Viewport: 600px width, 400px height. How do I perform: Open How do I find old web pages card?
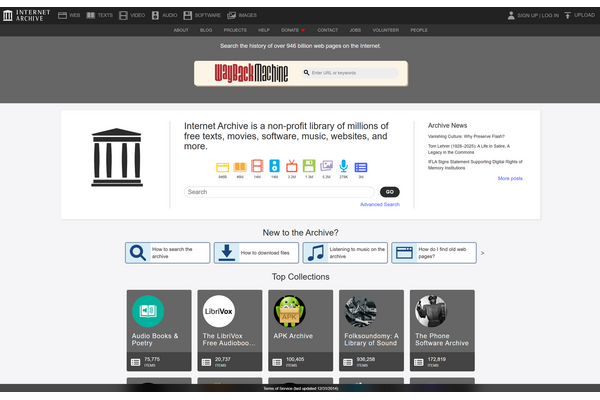click(434, 253)
